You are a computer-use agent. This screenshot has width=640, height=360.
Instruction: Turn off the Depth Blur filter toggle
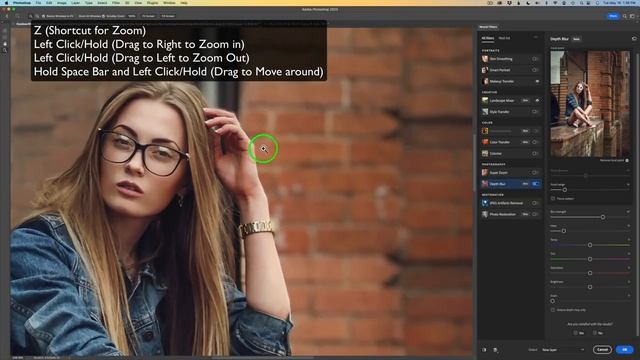coord(536,184)
